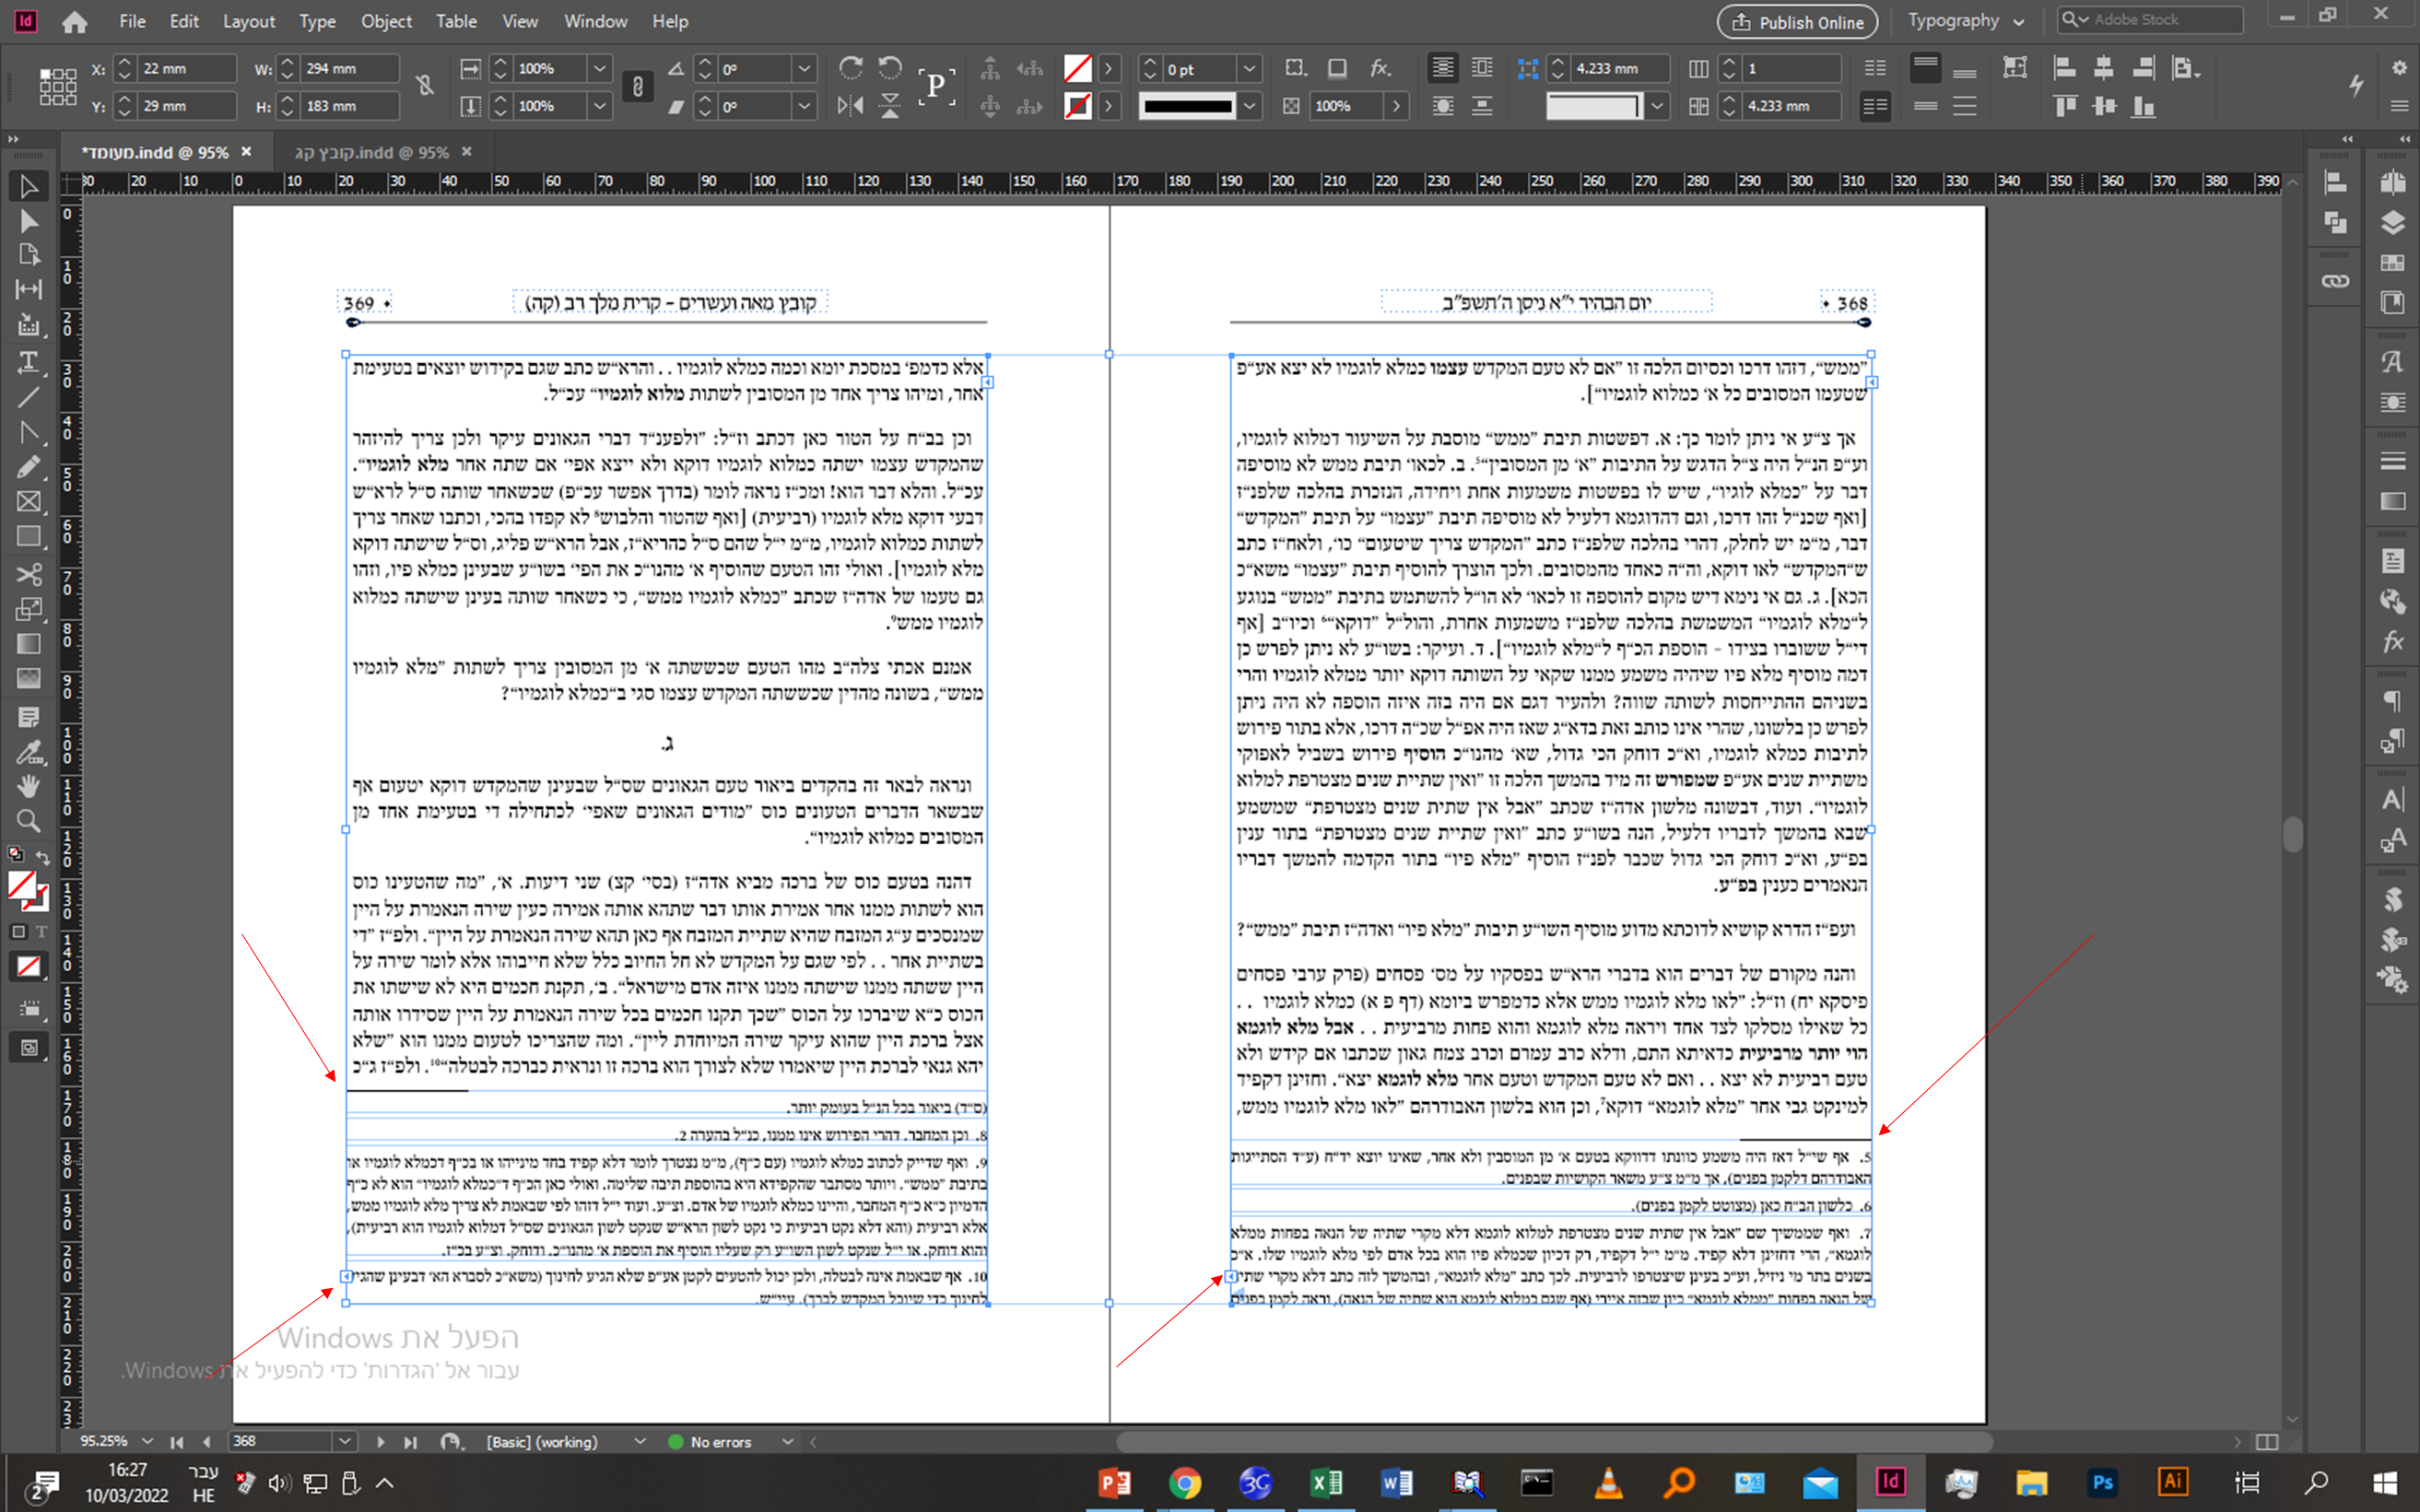The height and width of the screenshot is (1512, 2420).
Task: Toggle constrain proportions for width and height
Action: point(425,86)
